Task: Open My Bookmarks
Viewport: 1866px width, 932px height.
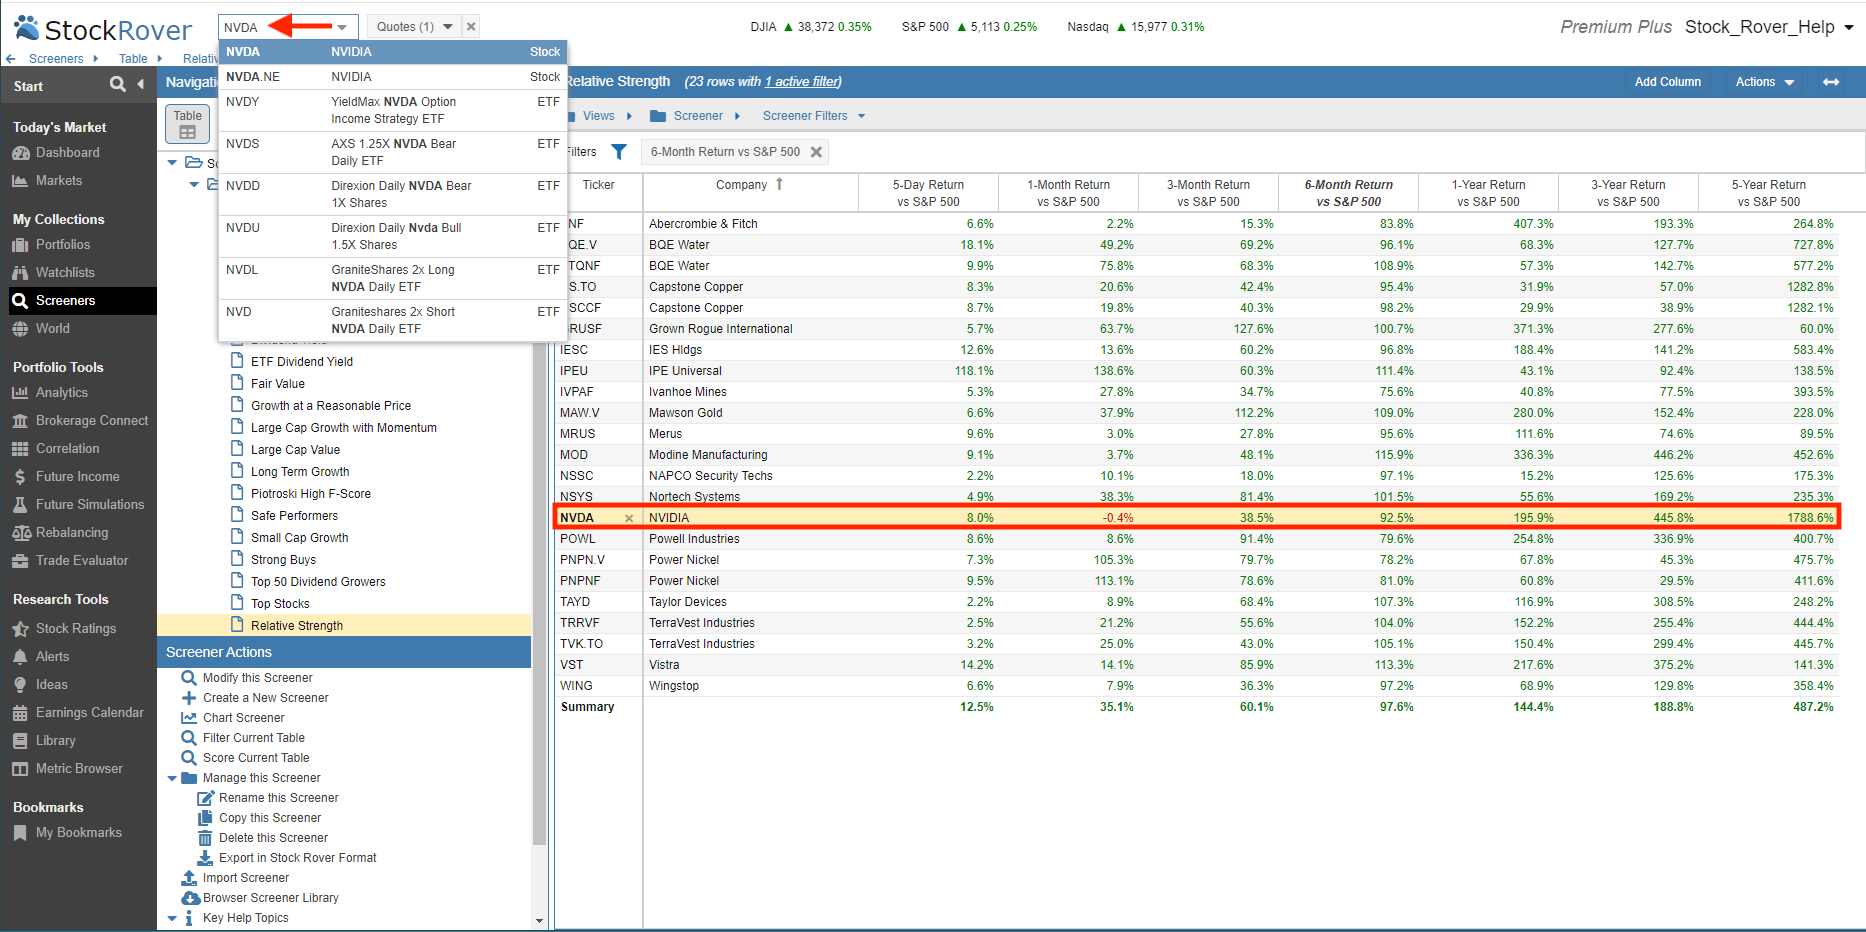Action: tap(78, 833)
